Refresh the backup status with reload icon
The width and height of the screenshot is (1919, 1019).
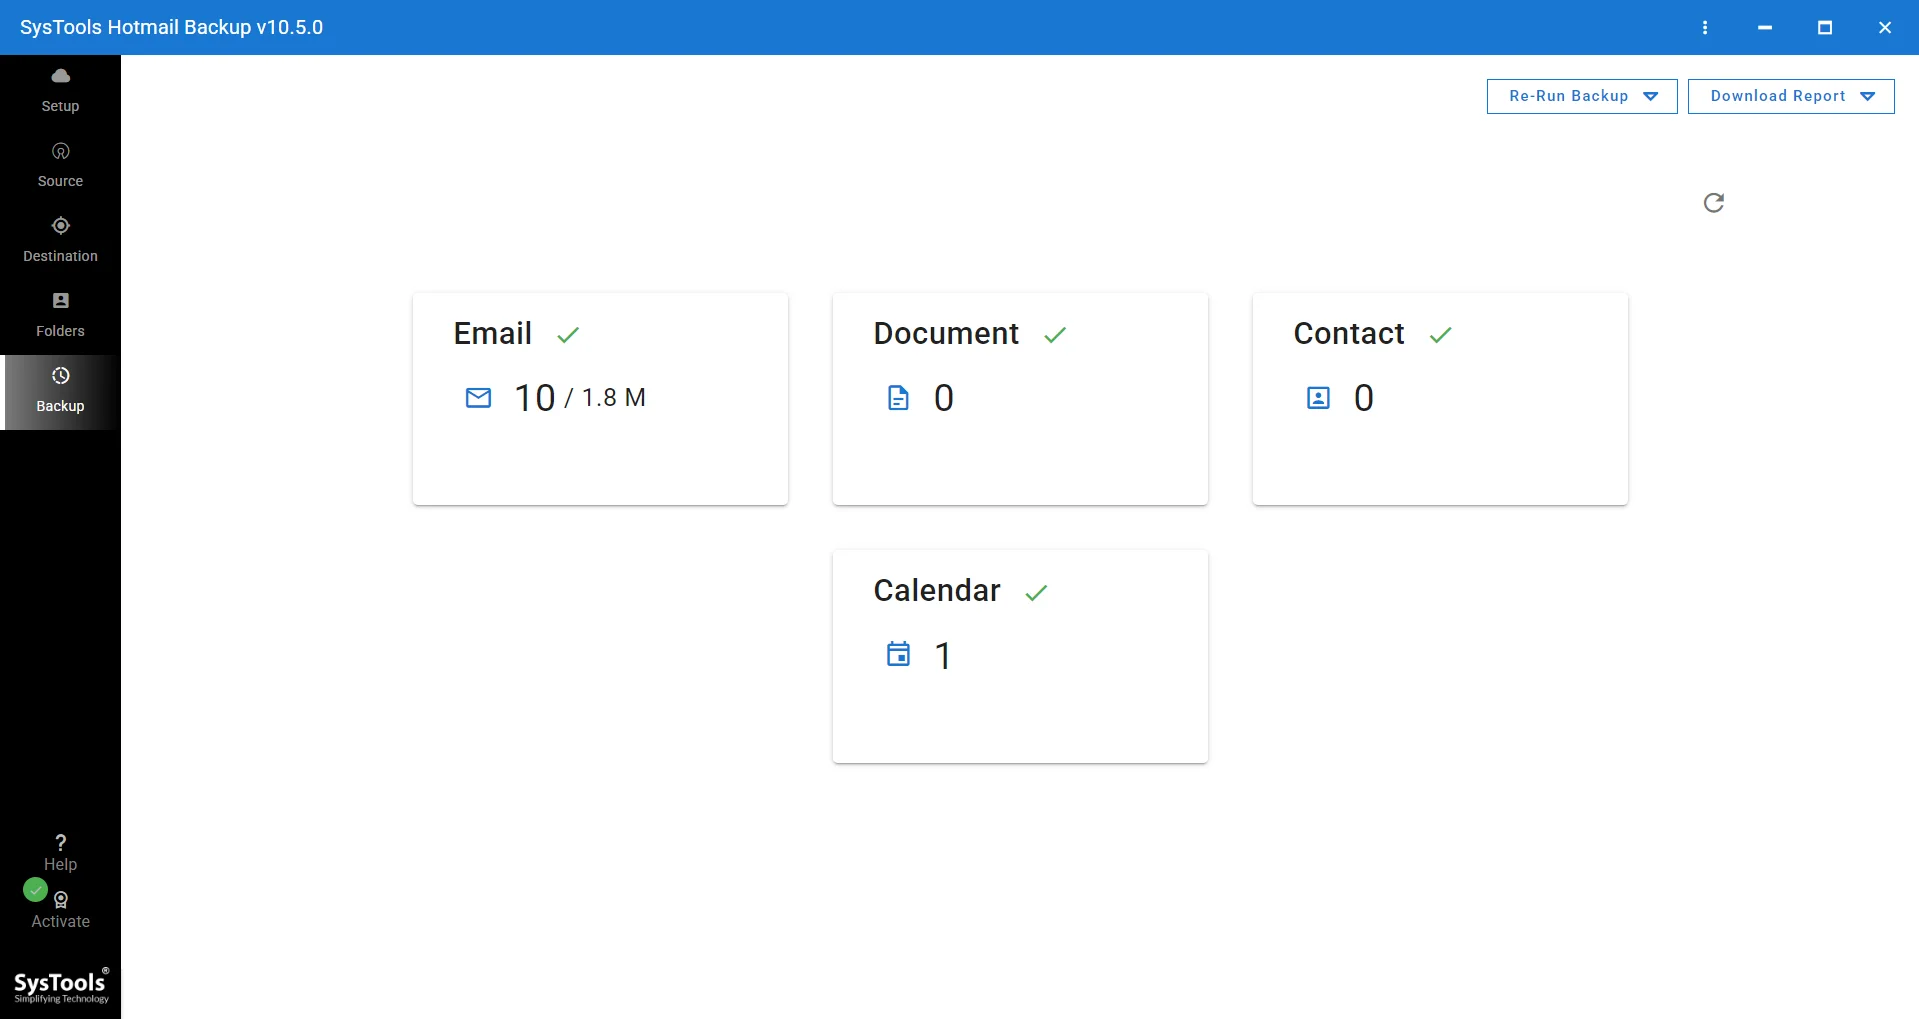point(1714,203)
